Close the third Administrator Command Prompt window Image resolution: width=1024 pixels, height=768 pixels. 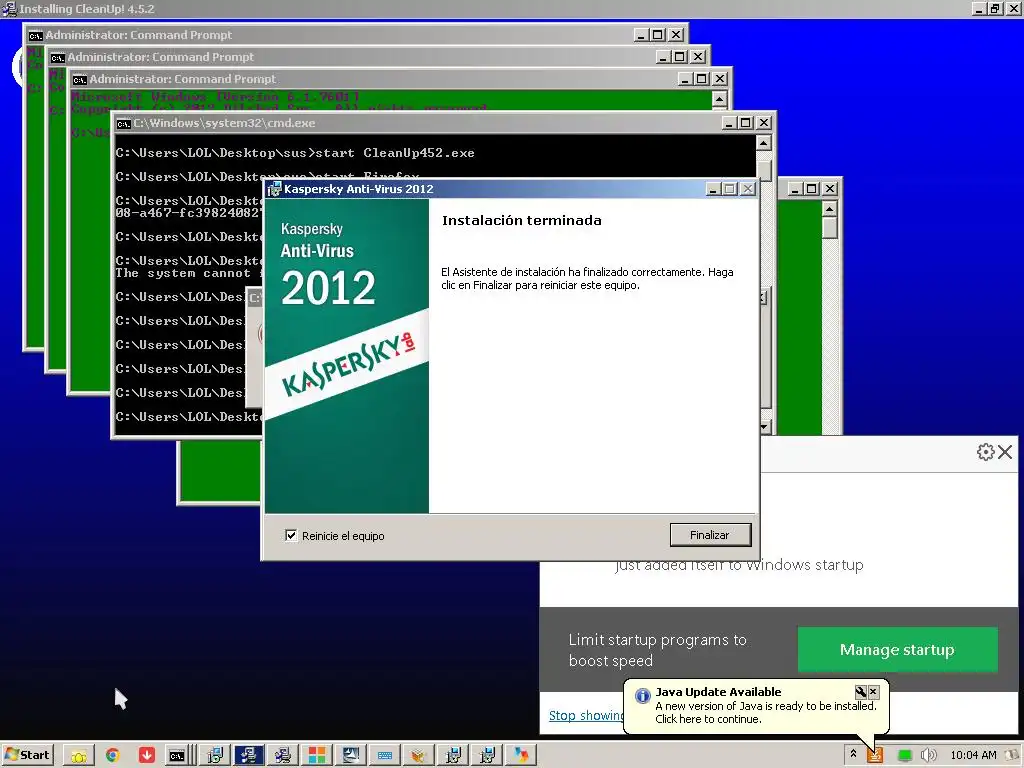point(720,79)
